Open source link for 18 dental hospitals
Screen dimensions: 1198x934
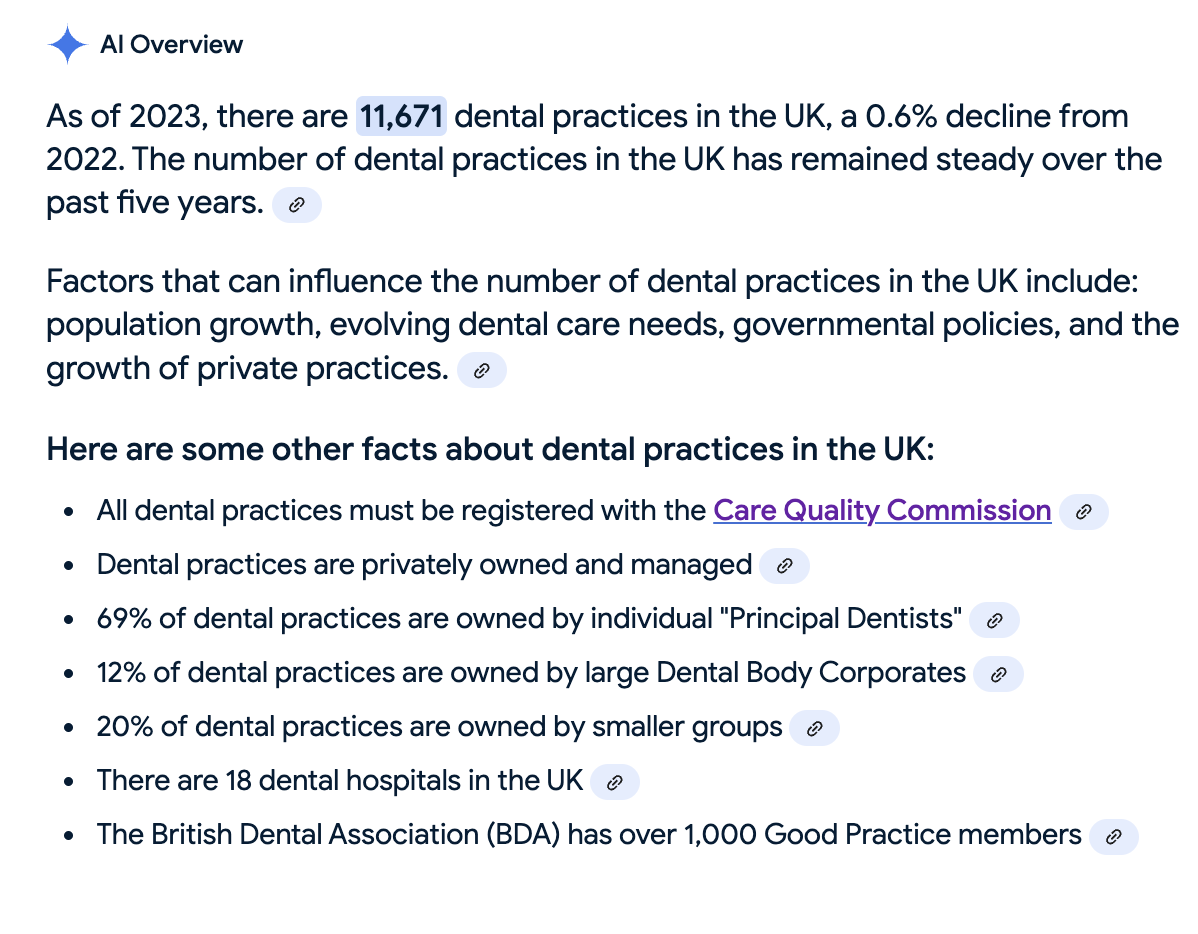(x=614, y=782)
